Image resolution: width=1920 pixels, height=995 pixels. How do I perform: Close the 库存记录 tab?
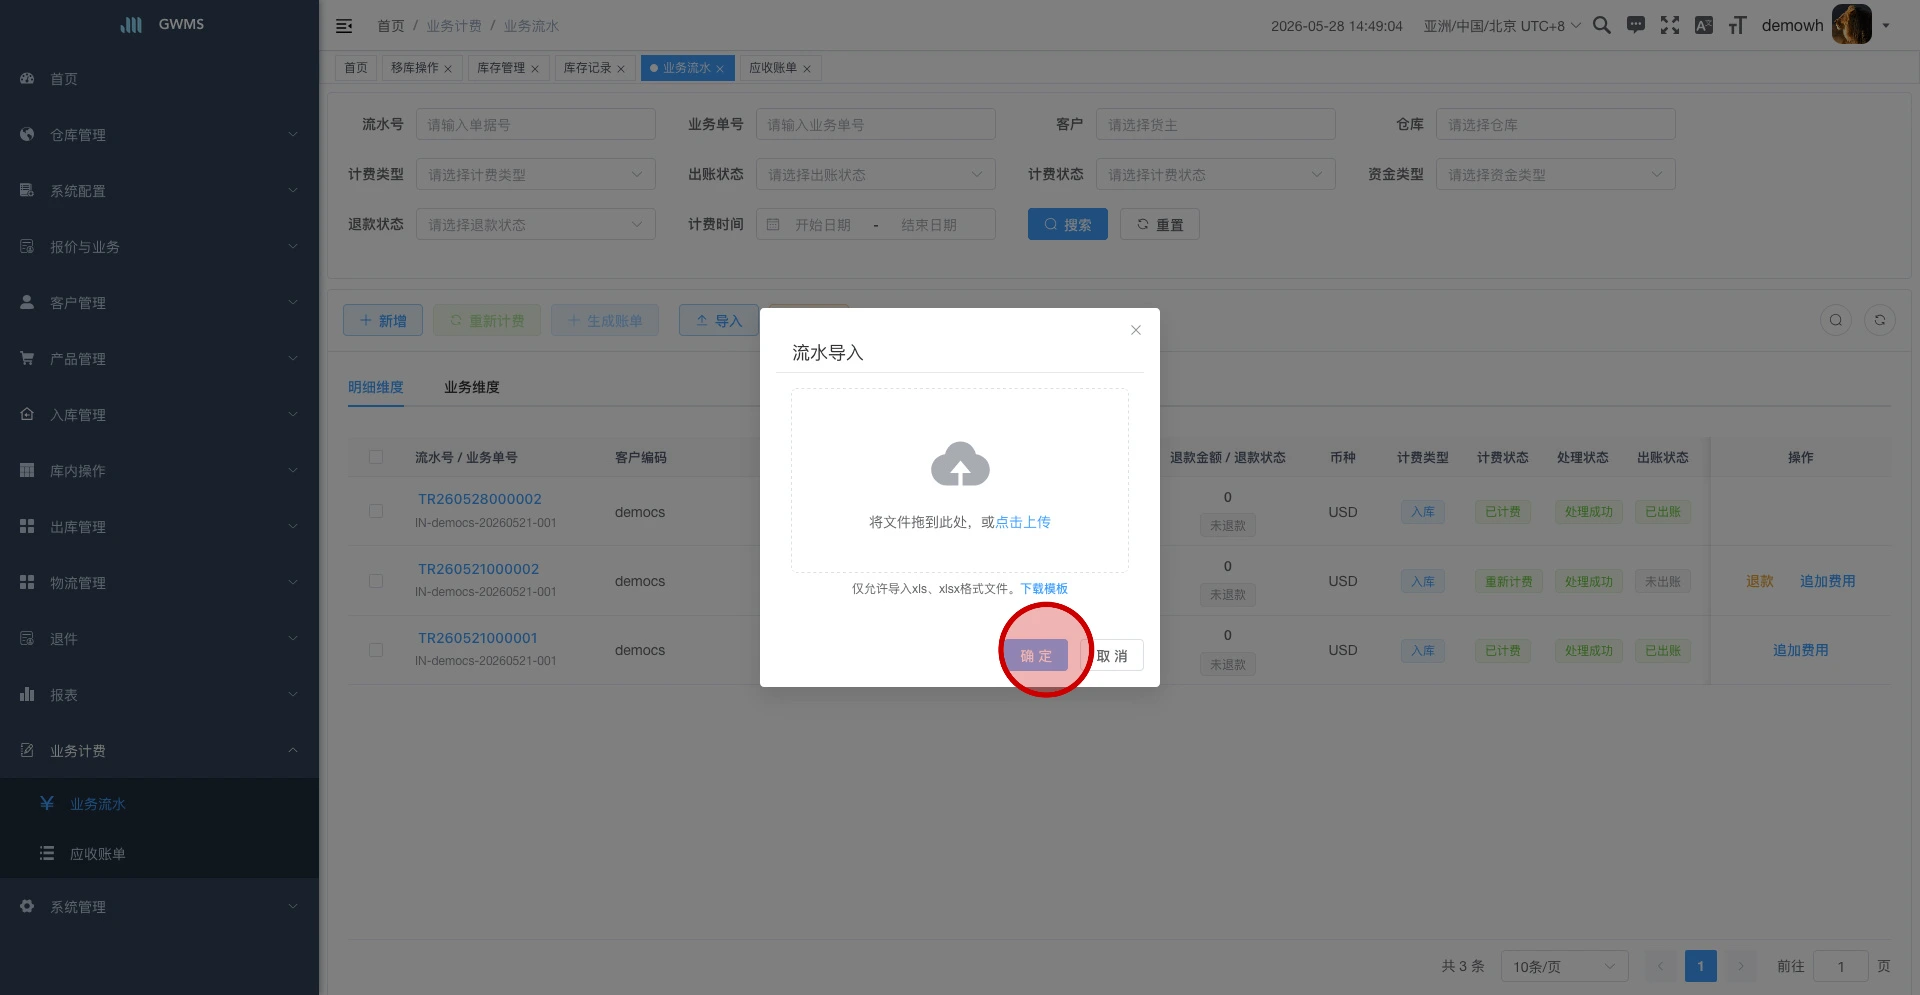[x=621, y=69]
